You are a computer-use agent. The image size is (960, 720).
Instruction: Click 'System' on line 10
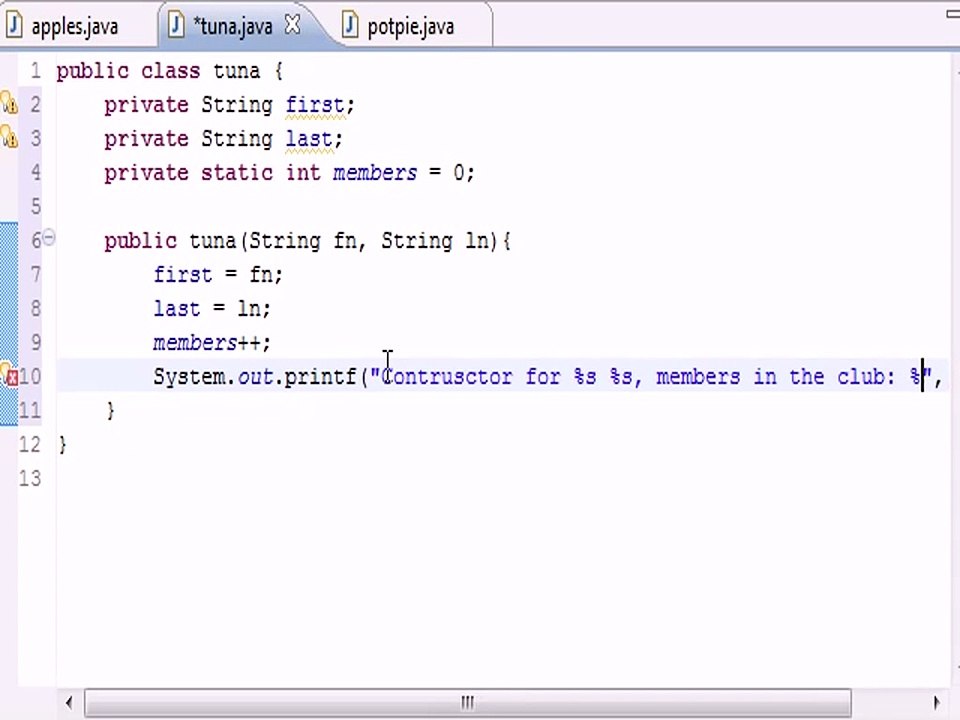pos(189,377)
